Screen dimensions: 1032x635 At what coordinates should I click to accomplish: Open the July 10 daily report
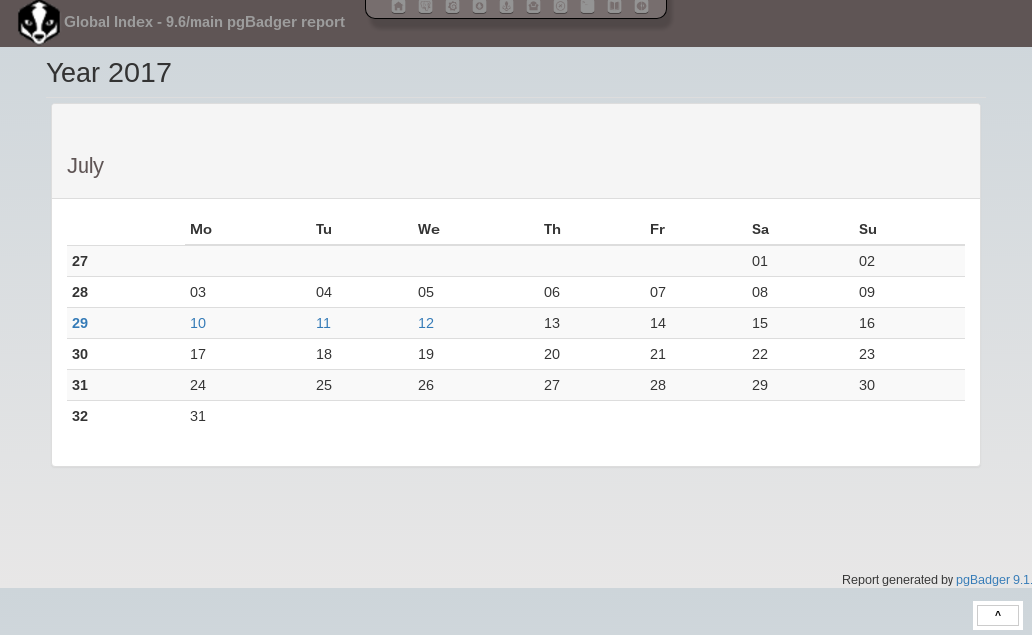point(198,323)
